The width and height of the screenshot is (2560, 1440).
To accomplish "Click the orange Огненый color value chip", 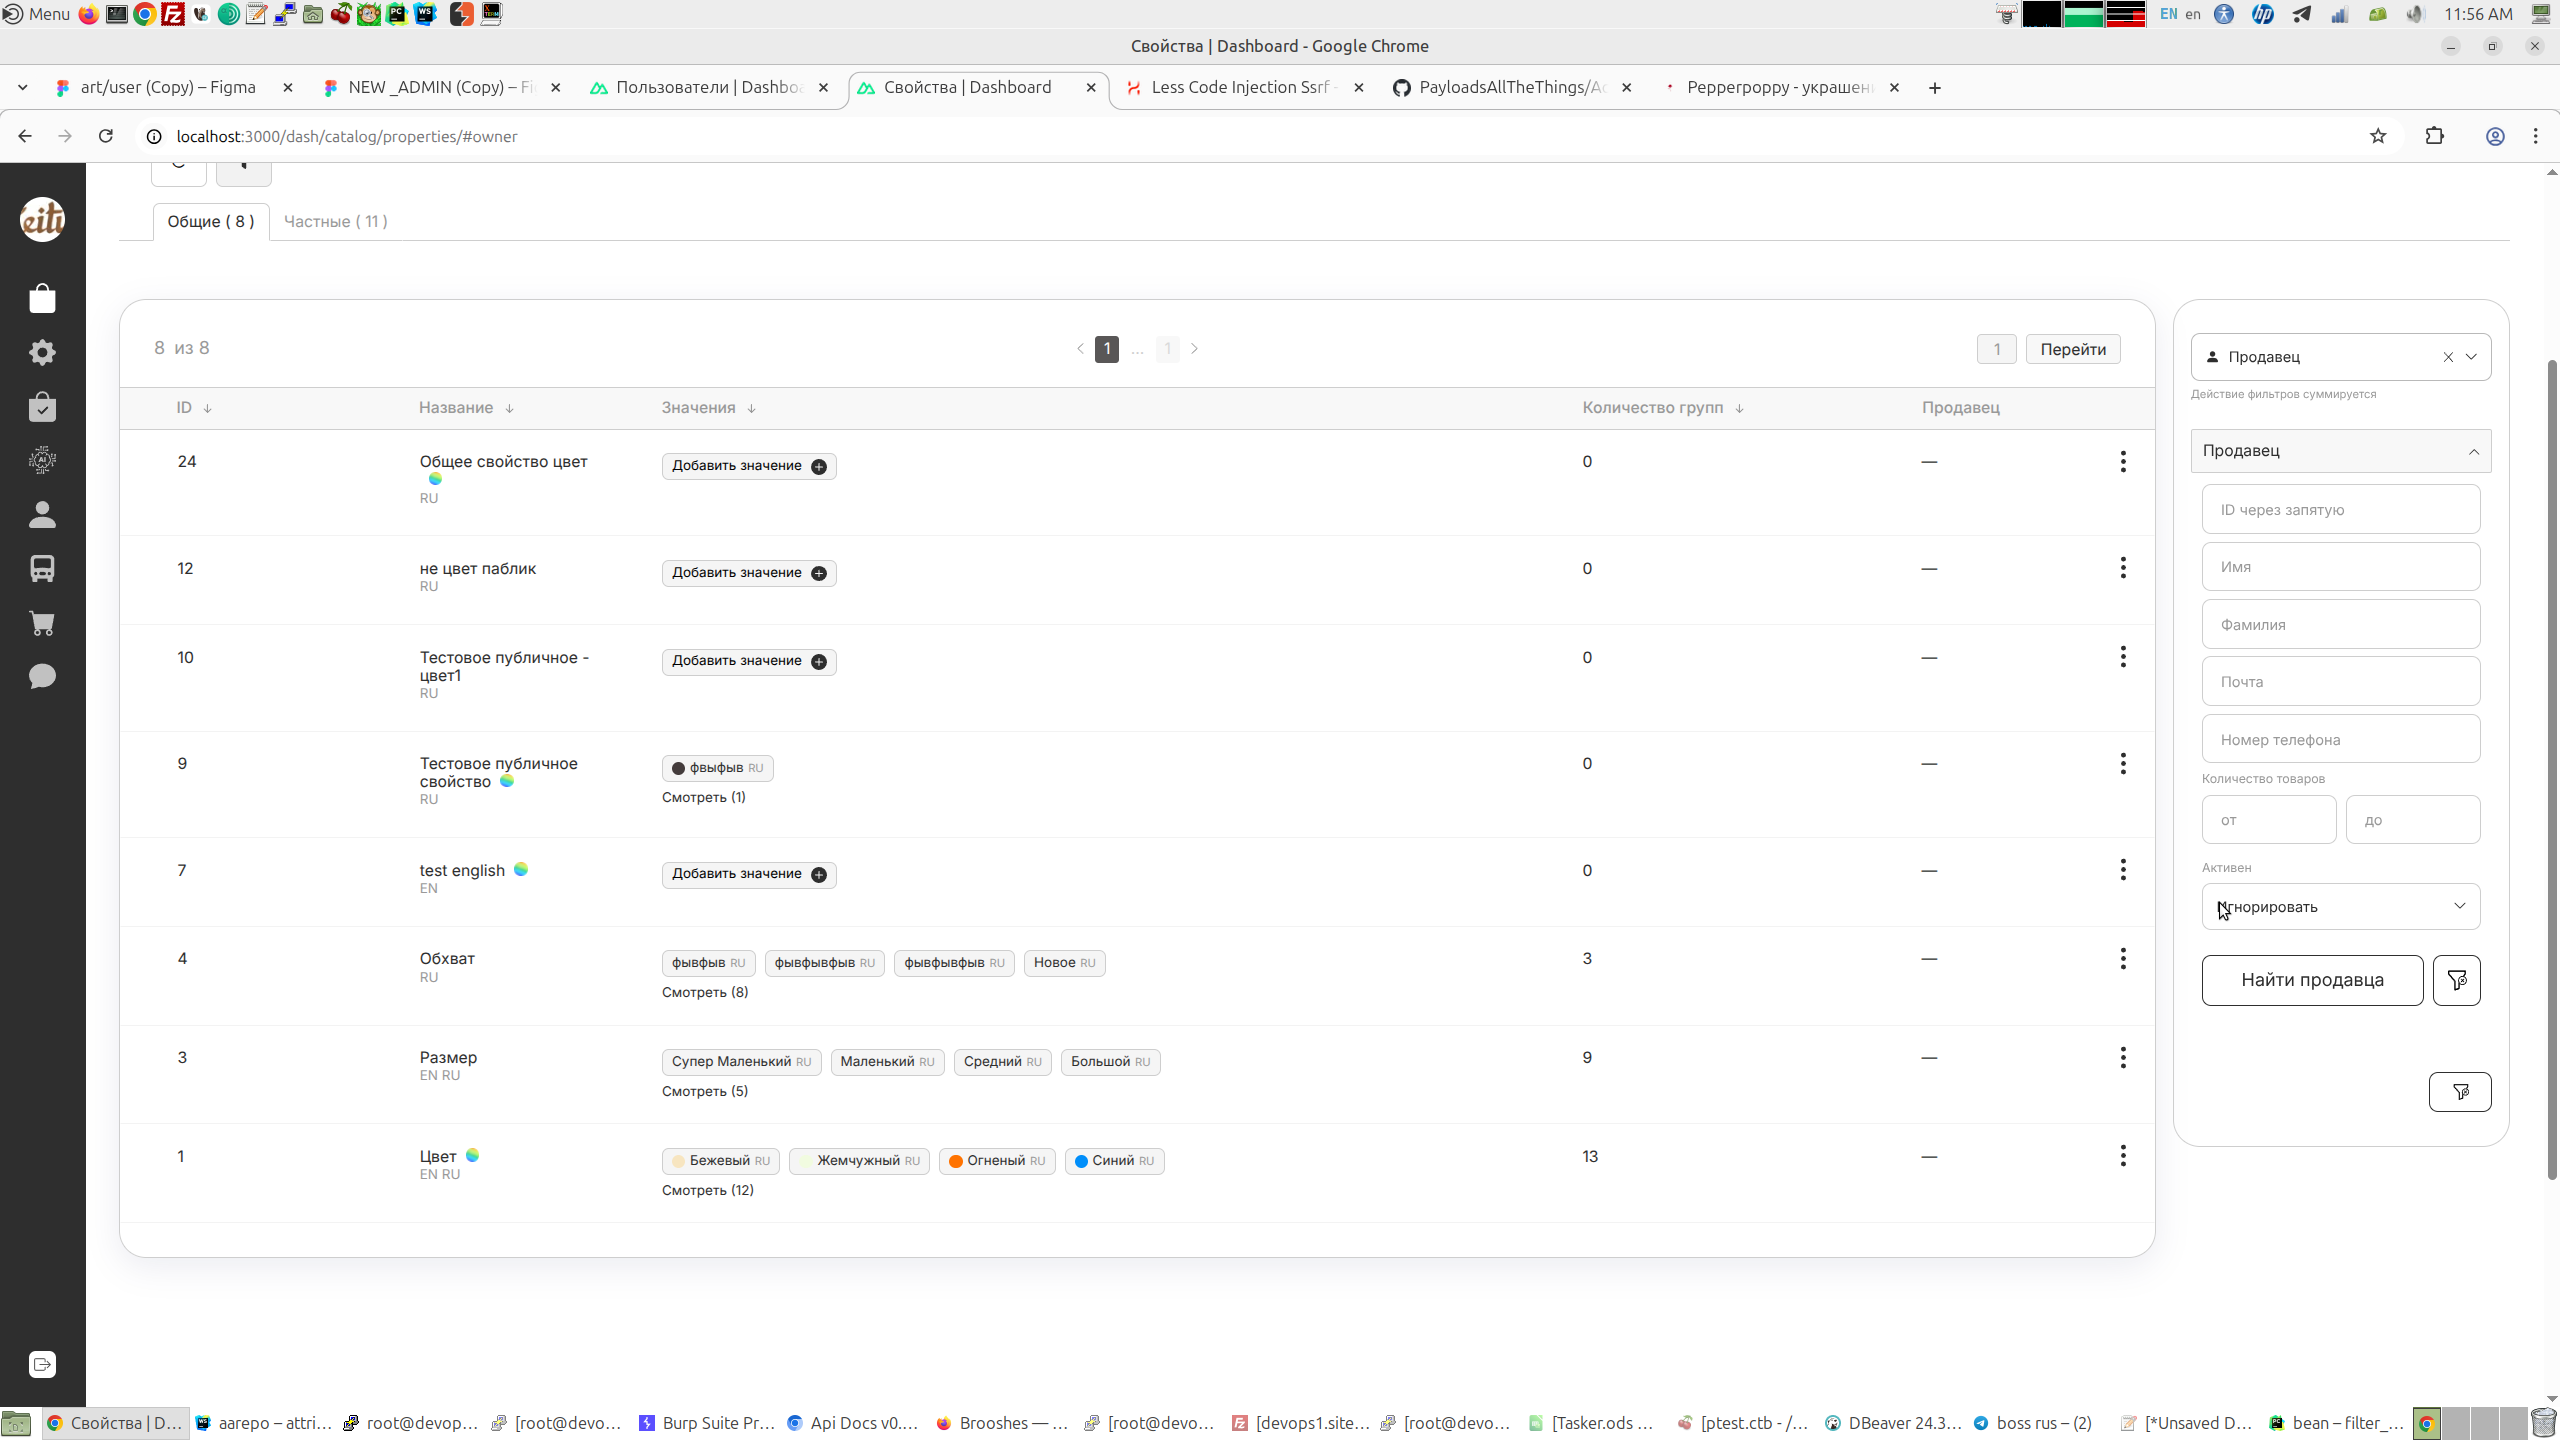I will tap(996, 1161).
